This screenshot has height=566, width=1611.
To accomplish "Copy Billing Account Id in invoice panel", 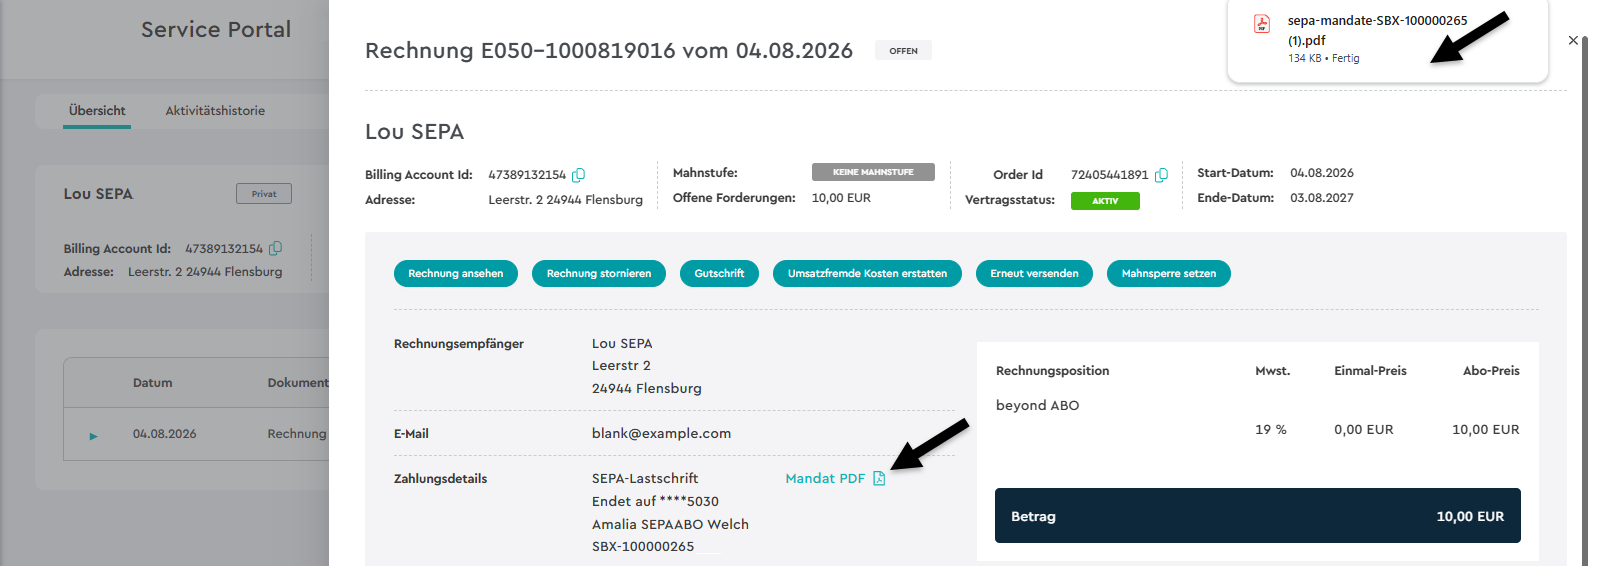I will pyautogui.click(x=578, y=175).
